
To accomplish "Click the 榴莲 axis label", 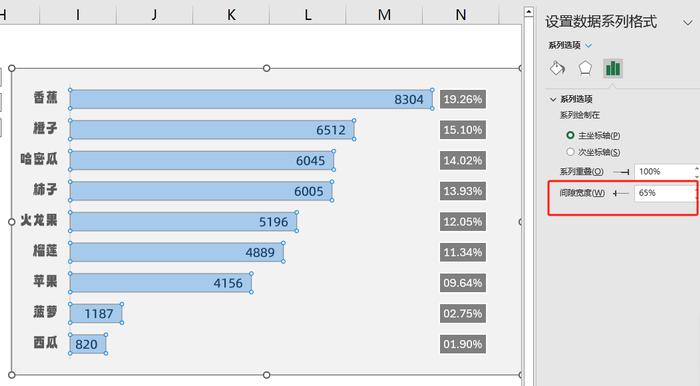I will tap(46, 250).
